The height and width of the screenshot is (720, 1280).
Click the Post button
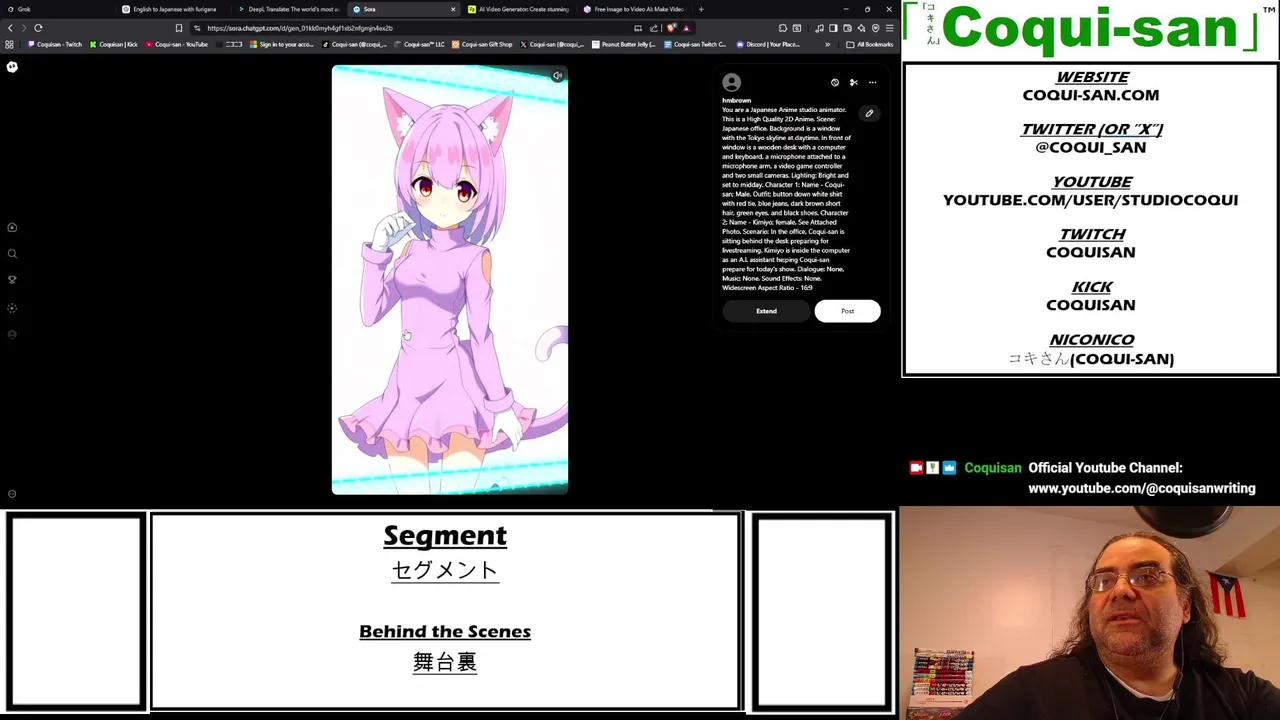[847, 311]
